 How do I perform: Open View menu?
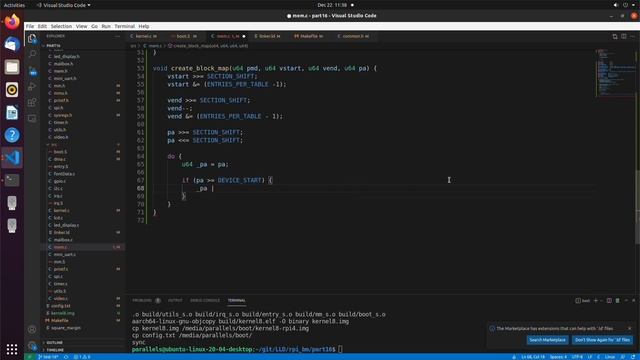click(81, 26)
